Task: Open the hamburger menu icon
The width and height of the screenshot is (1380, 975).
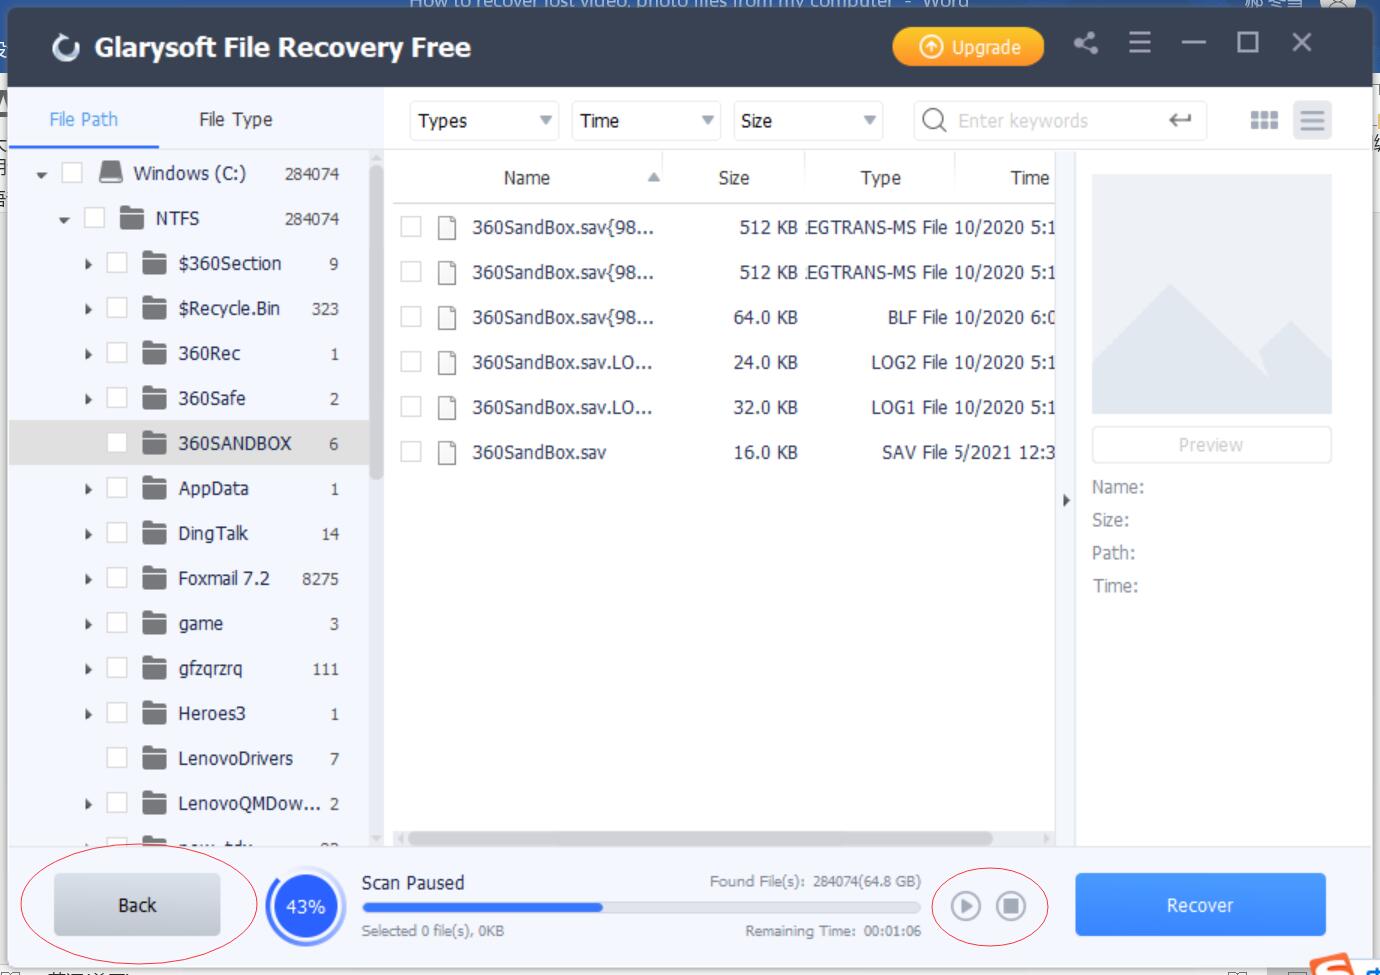Action: click(1139, 43)
